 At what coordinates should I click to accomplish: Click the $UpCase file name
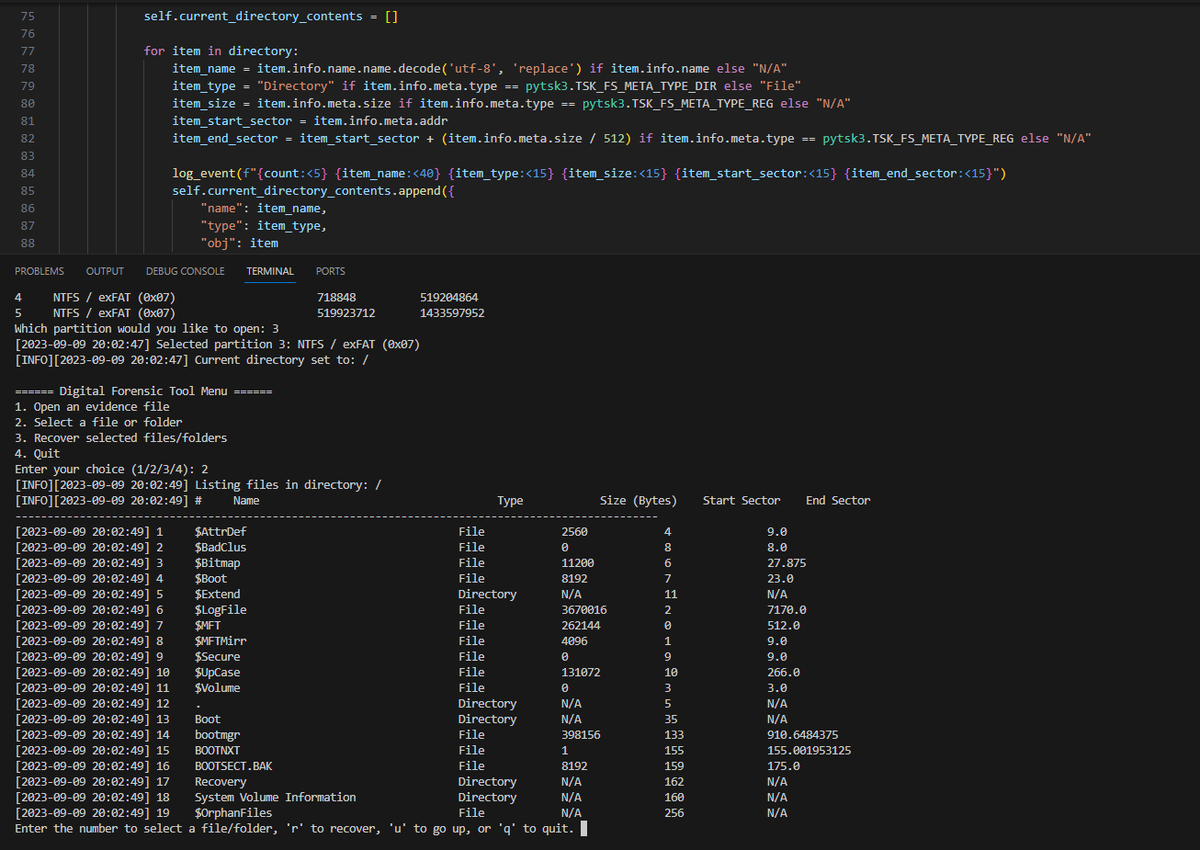217,672
